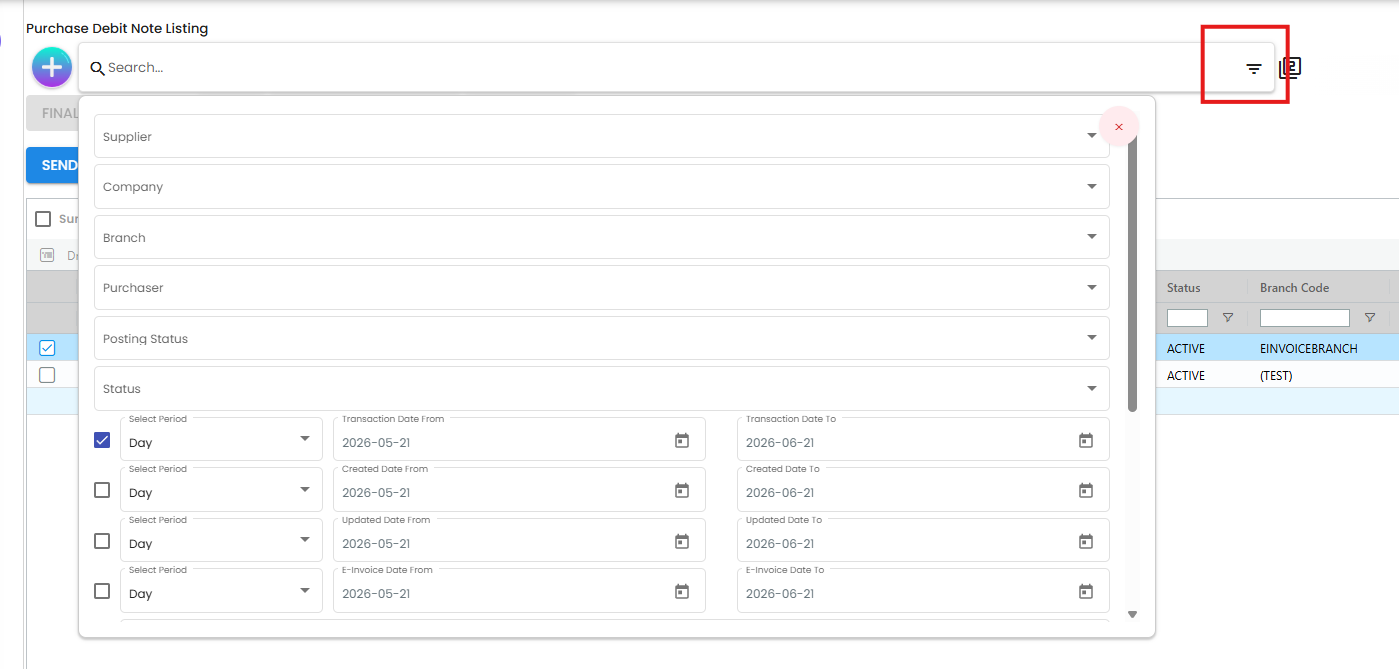Enable the Created Date period checkbox
The image size is (1399, 669).
pos(102,490)
